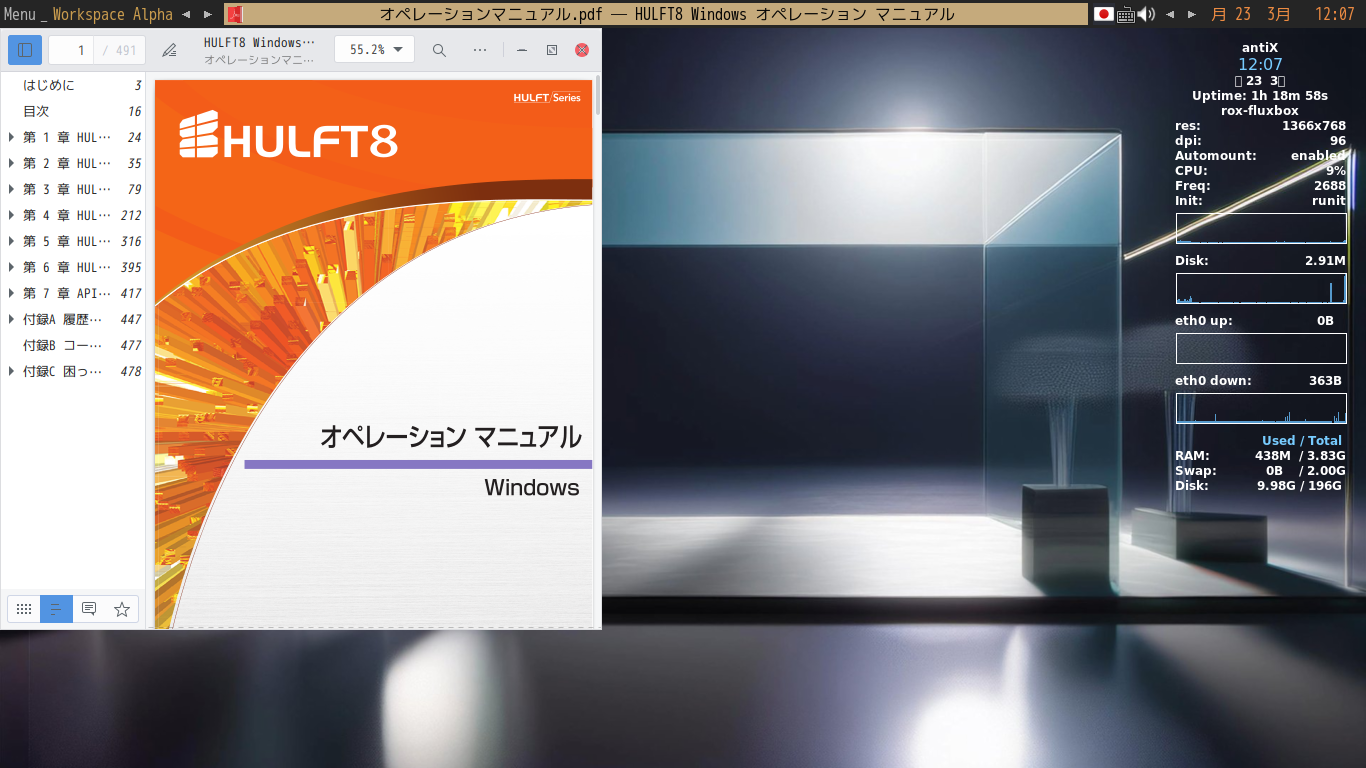
Task: Expand the 第 4 章 outline node
Action: (11, 215)
